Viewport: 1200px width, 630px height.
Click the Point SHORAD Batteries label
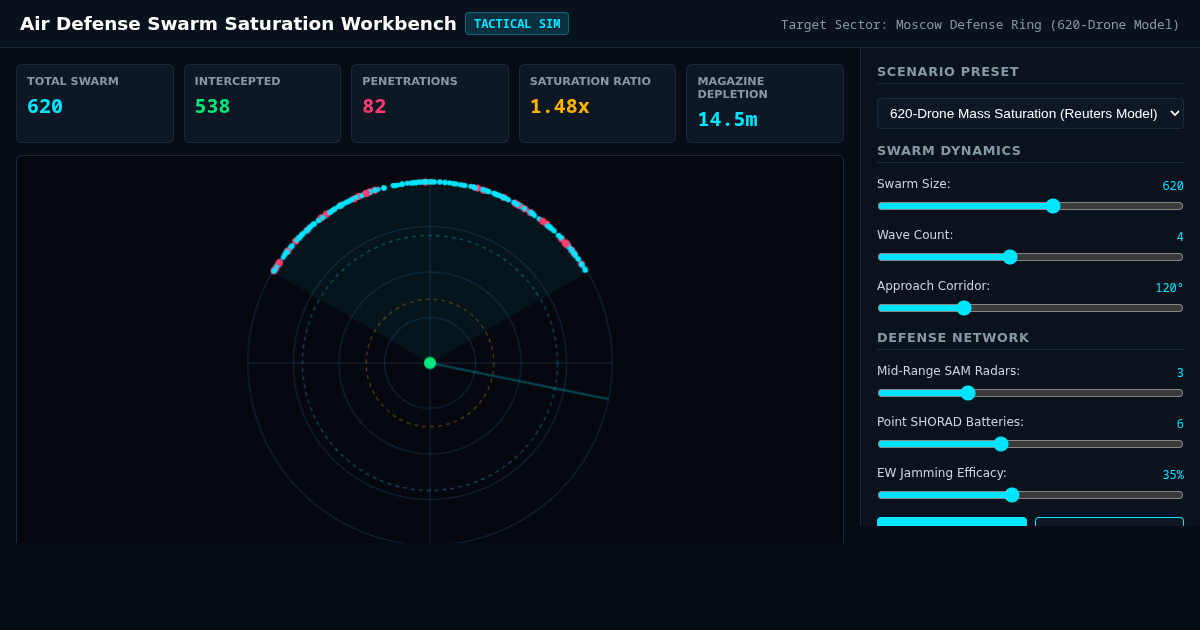(x=950, y=422)
